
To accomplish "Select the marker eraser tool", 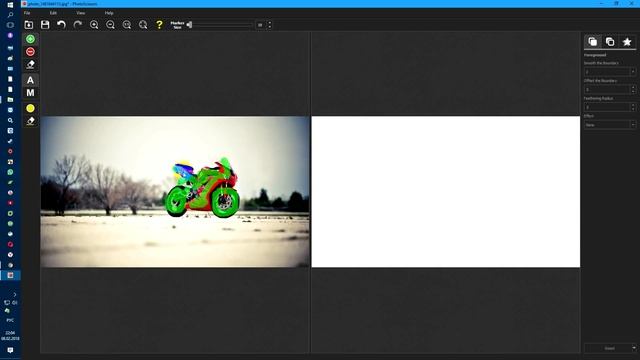I will pos(30,64).
